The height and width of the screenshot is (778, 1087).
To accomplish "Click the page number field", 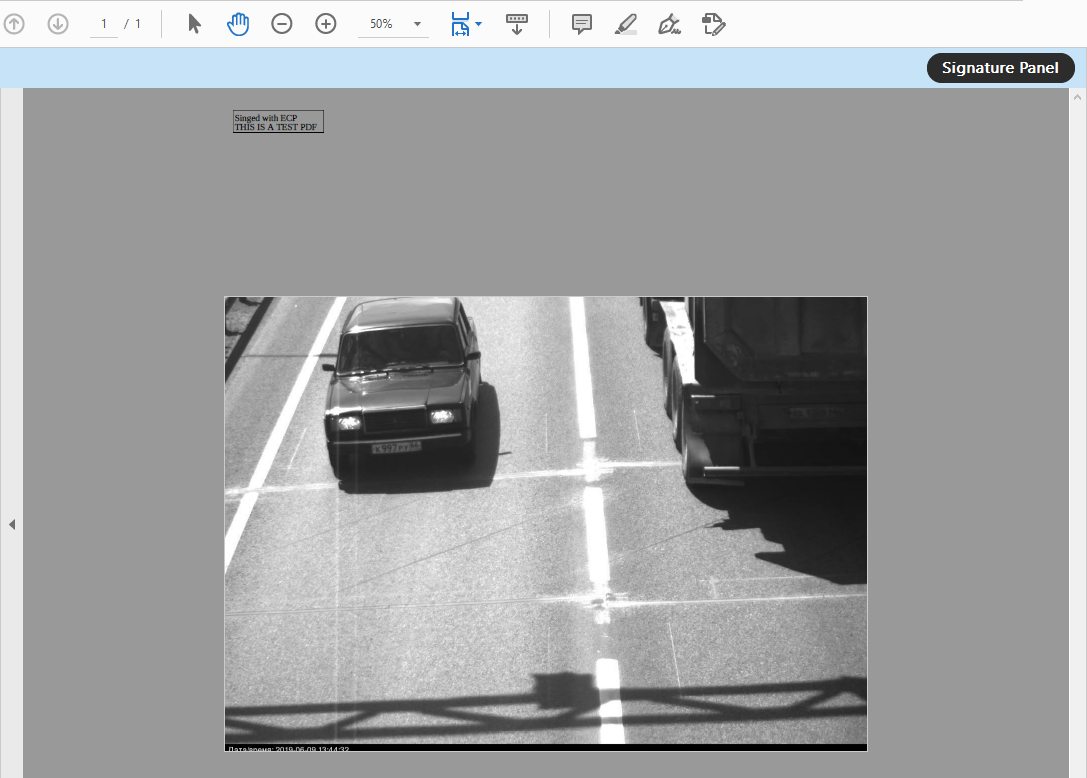I will (x=104, y=24).
